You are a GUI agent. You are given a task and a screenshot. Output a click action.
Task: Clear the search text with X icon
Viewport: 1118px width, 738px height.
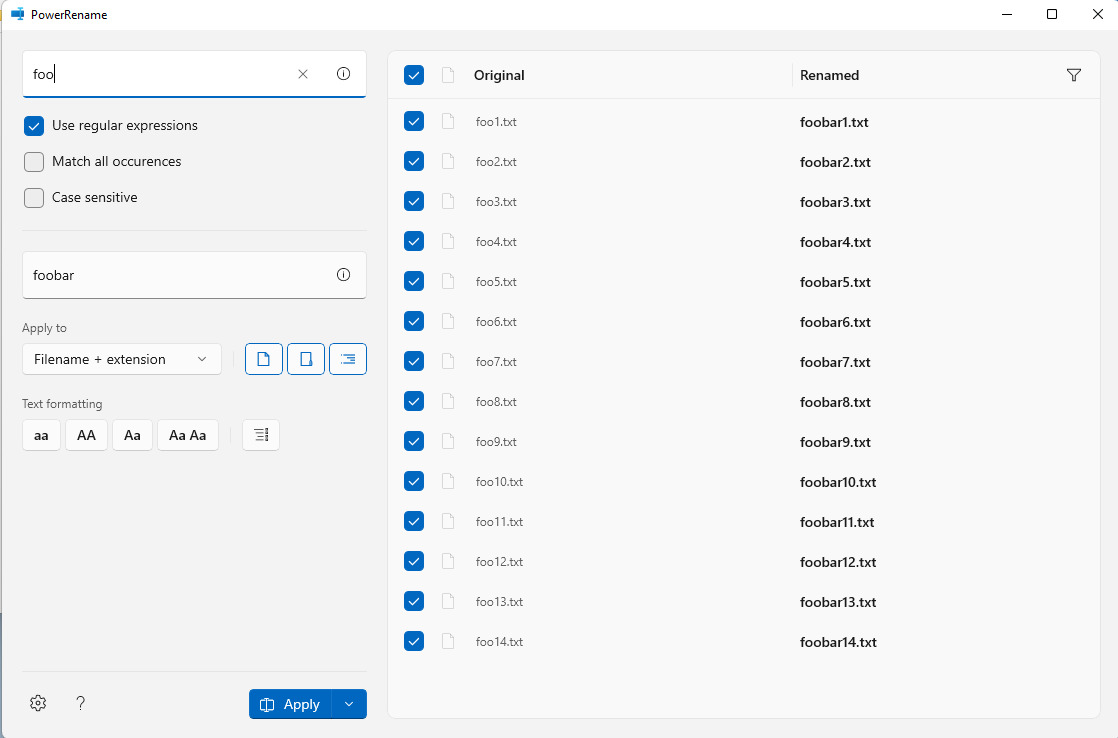coord(303,74)
